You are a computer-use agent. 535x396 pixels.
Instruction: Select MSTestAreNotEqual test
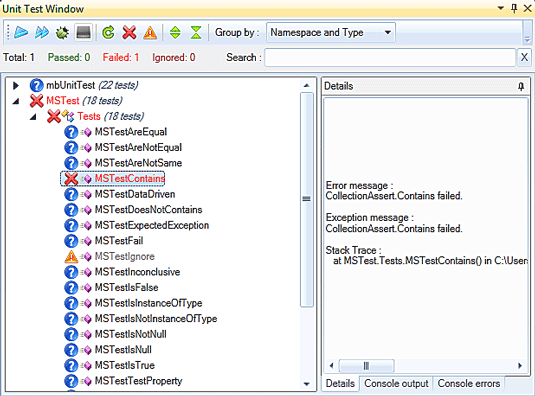(x=138, y=147)
